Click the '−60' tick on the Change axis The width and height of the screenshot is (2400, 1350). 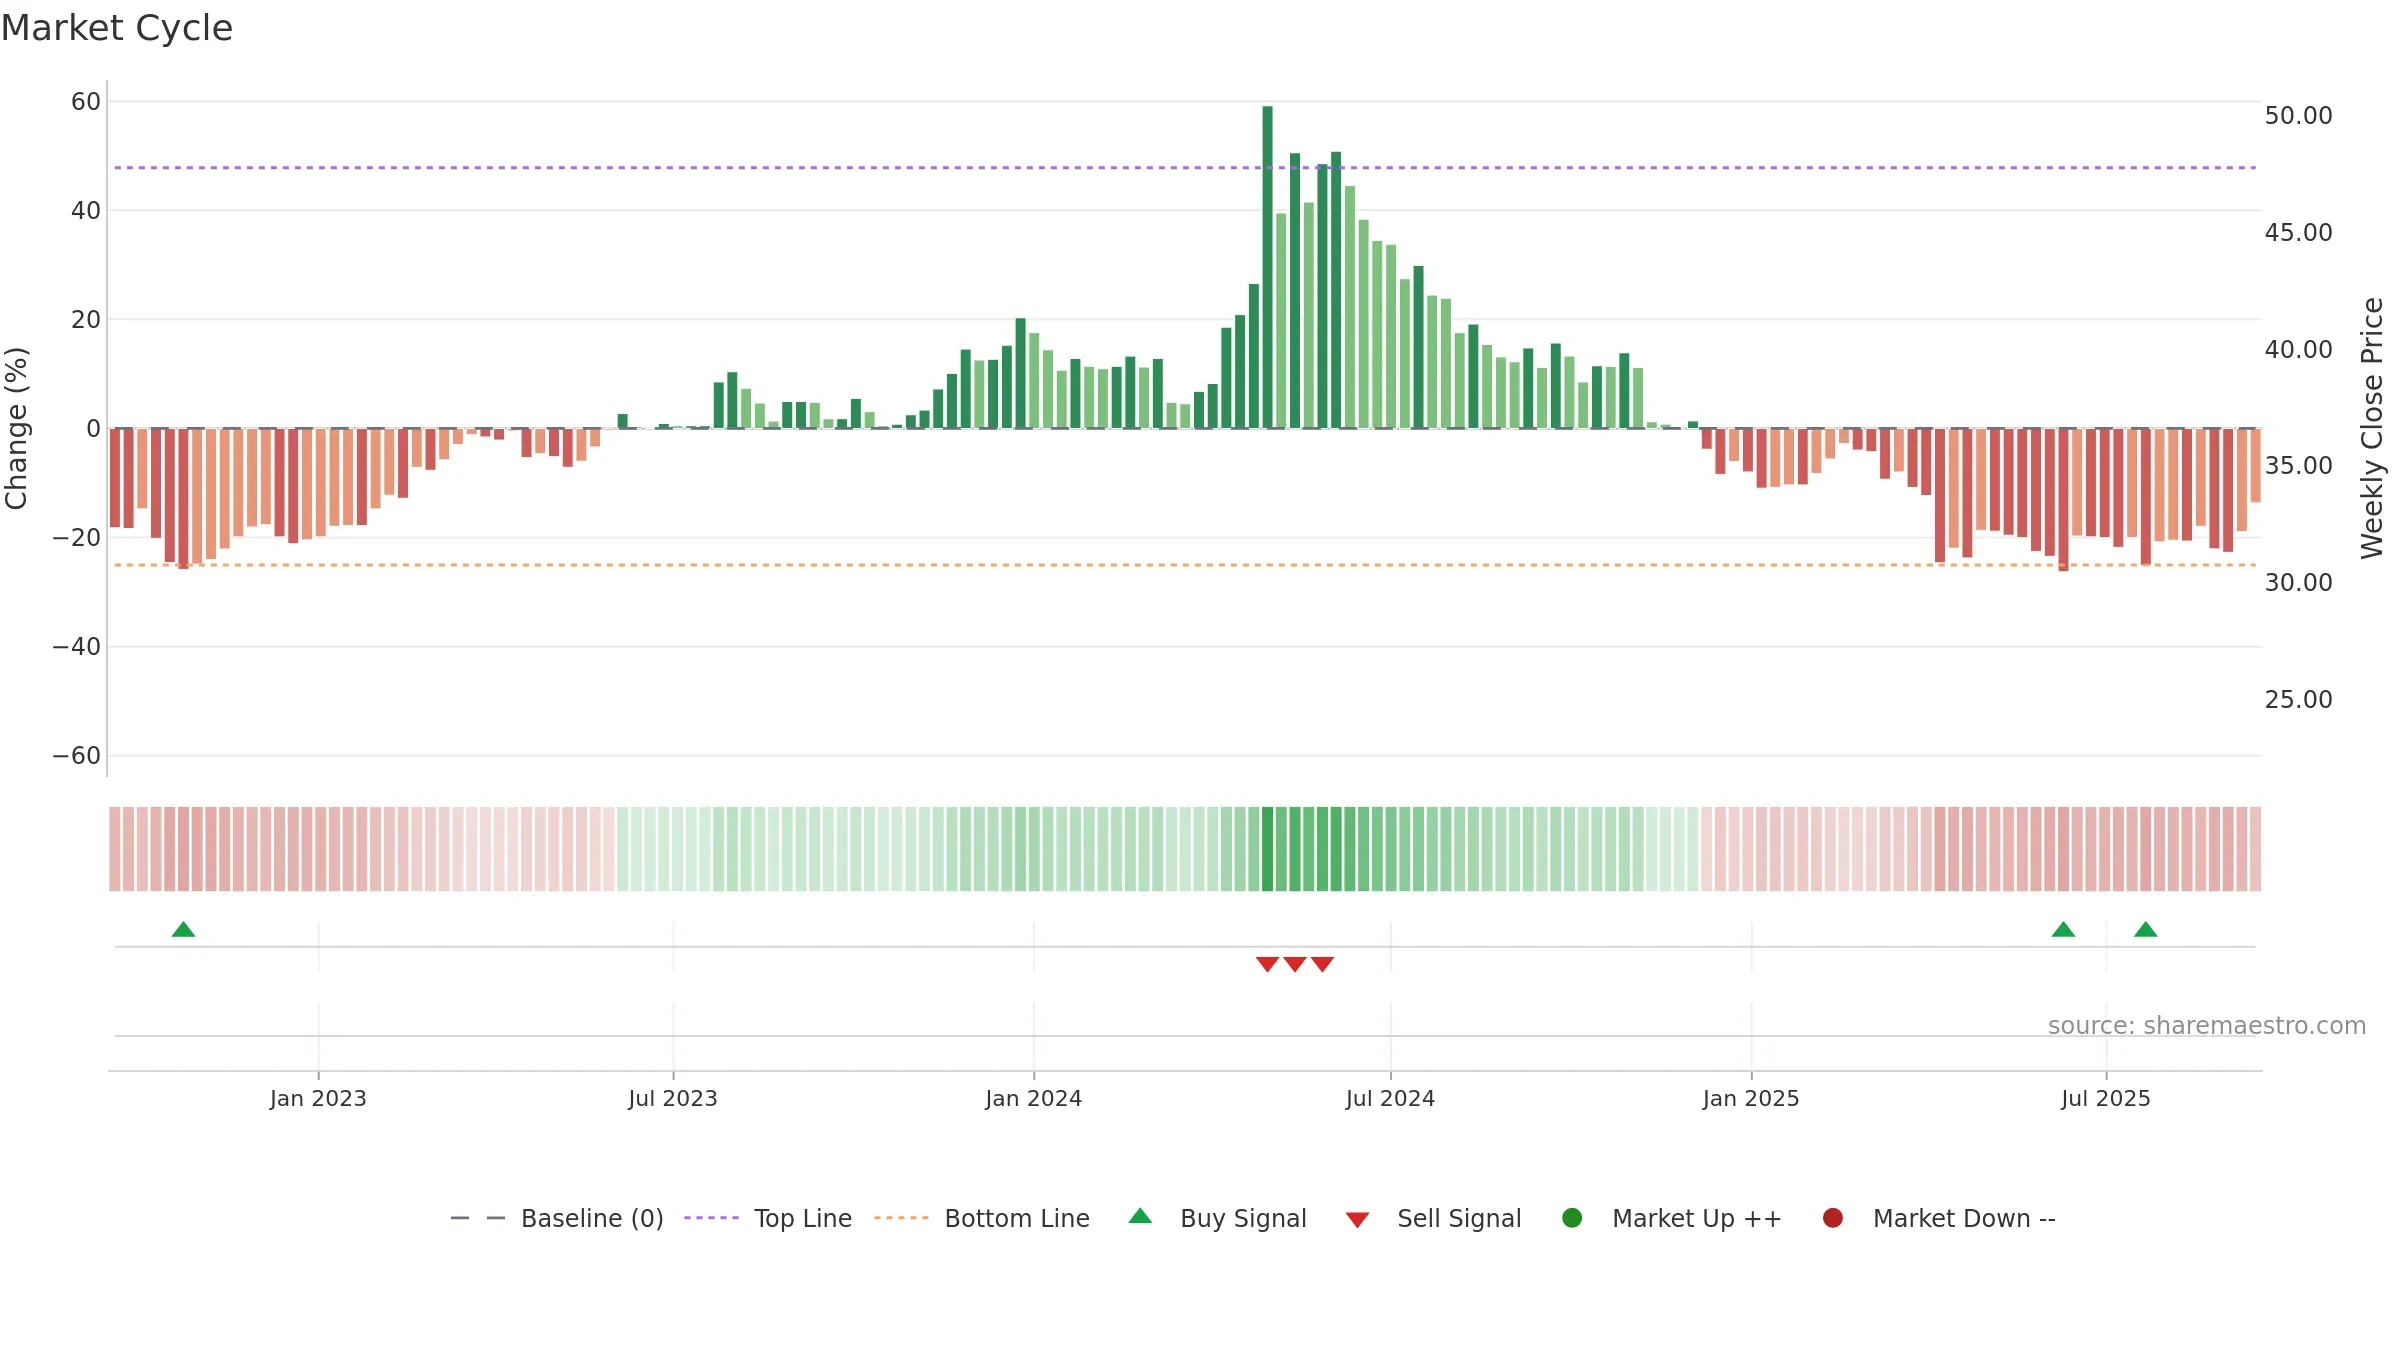tap(77, 756)
